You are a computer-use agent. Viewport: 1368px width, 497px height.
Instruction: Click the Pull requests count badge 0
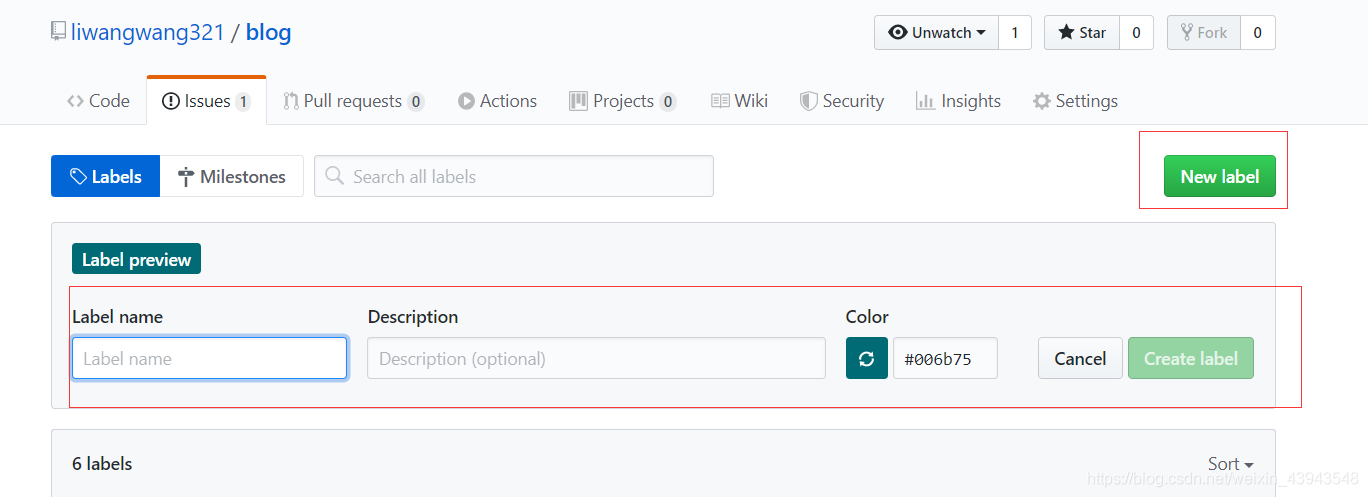(416, 101)
